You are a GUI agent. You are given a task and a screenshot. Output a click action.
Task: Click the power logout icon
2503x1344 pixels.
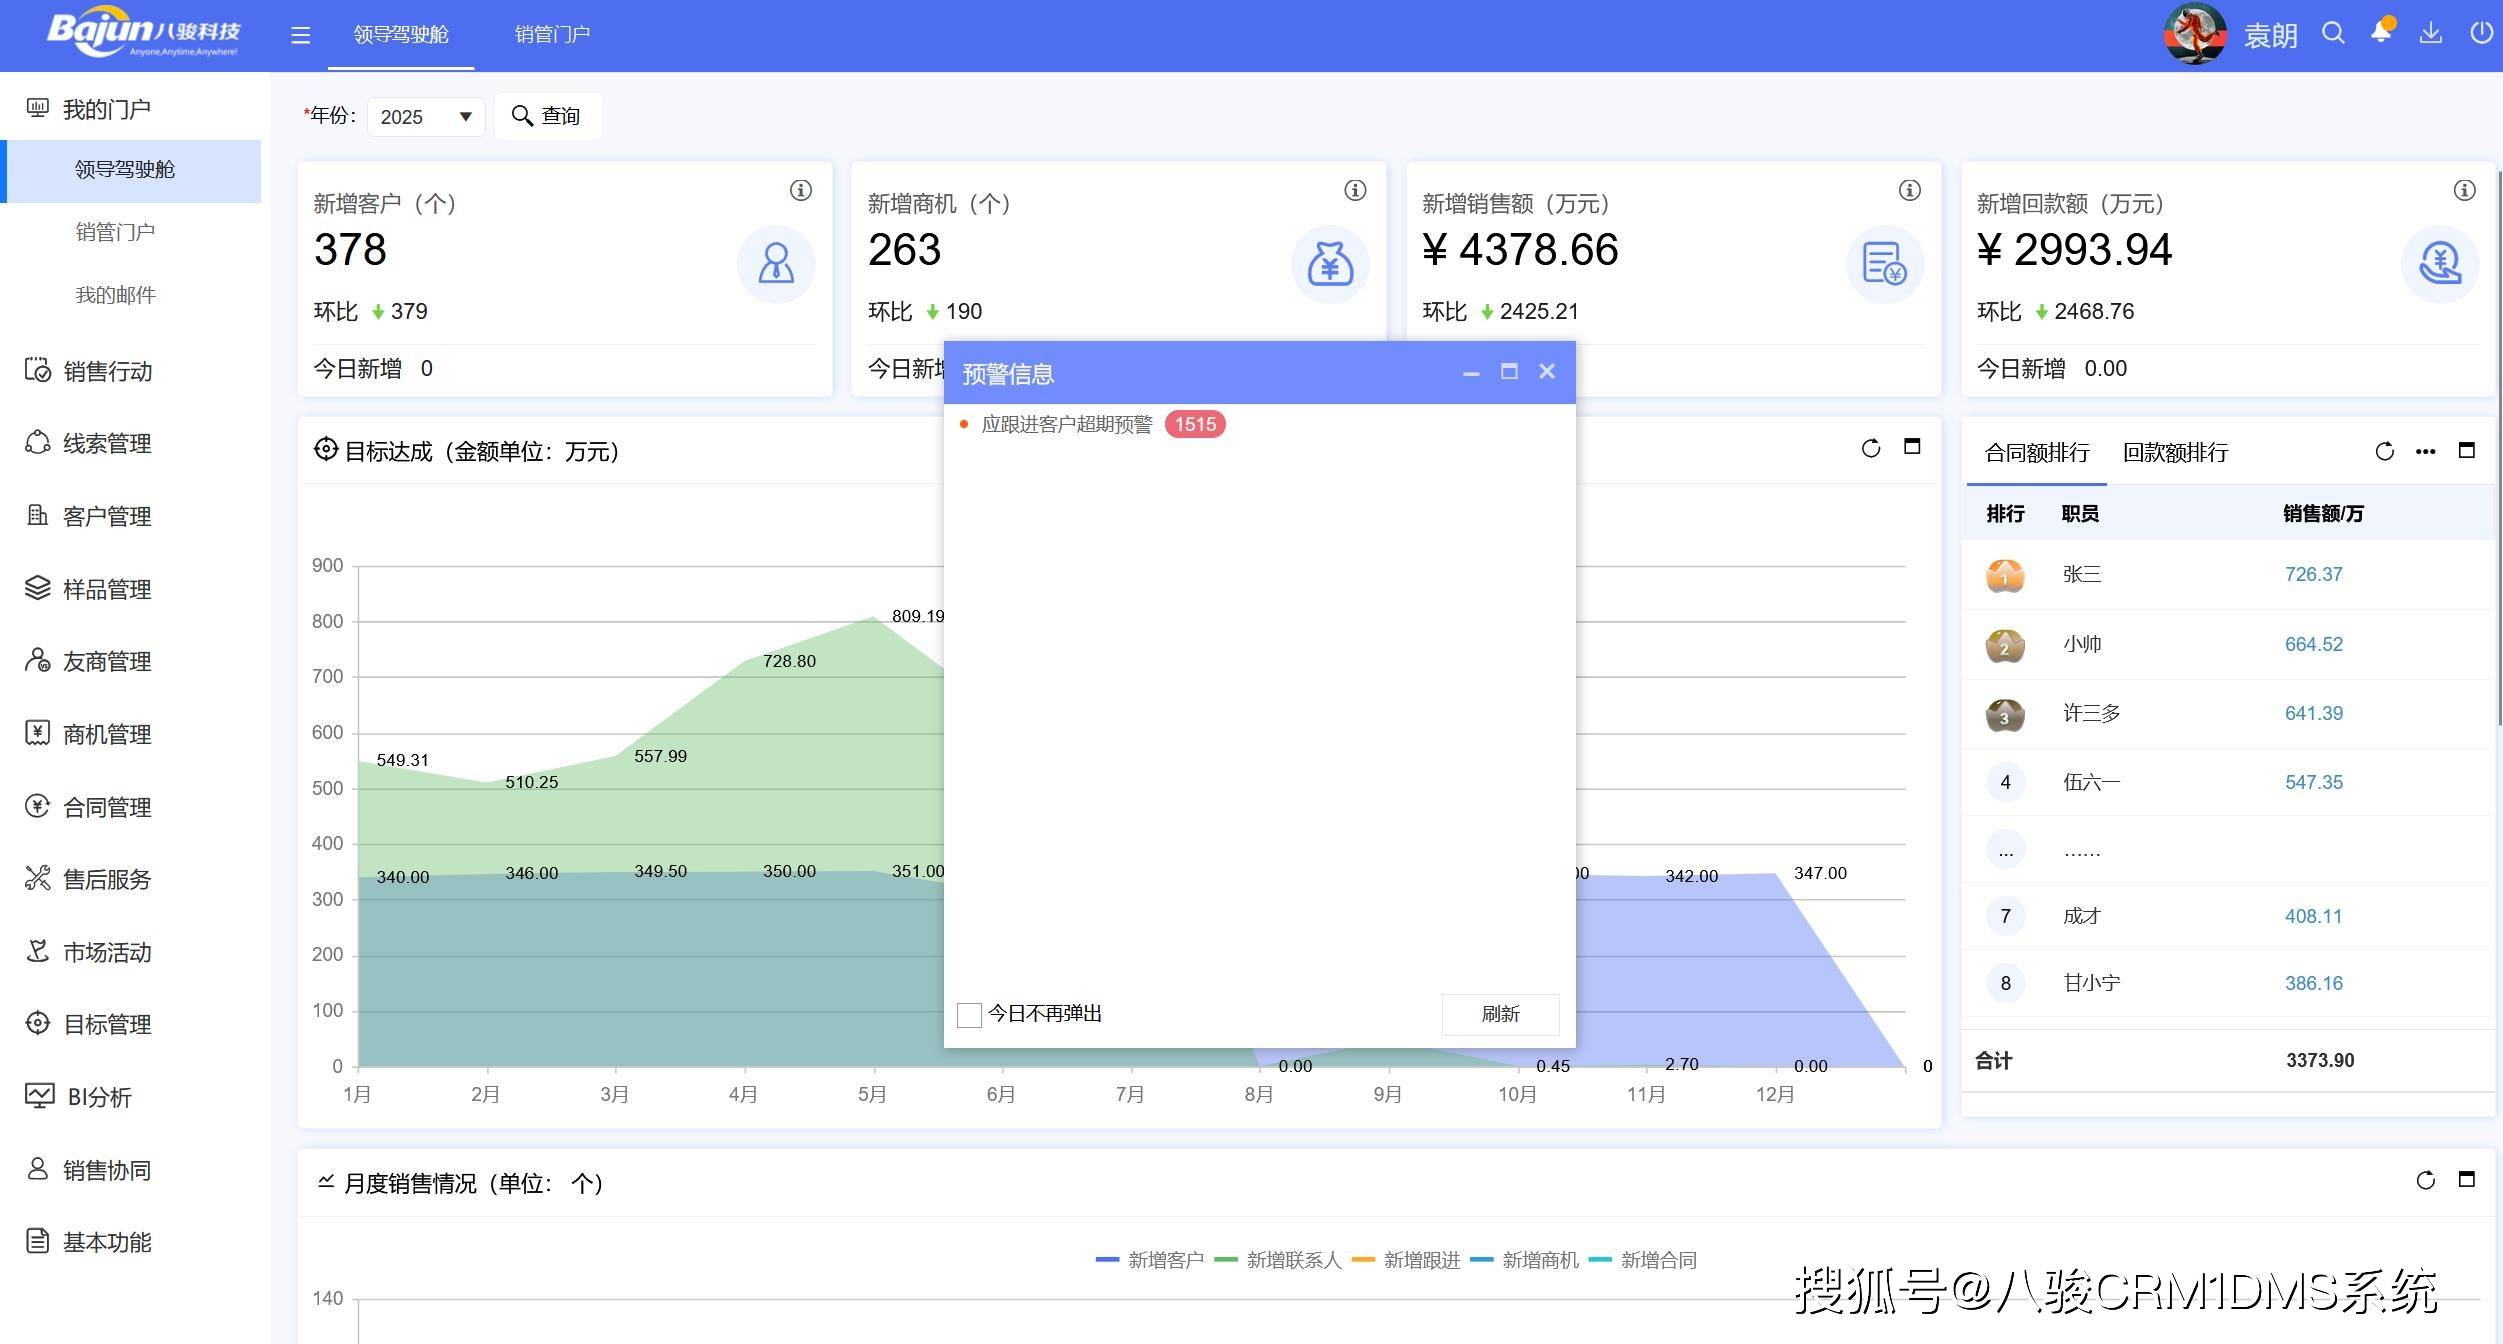[x=2481, y=33]
